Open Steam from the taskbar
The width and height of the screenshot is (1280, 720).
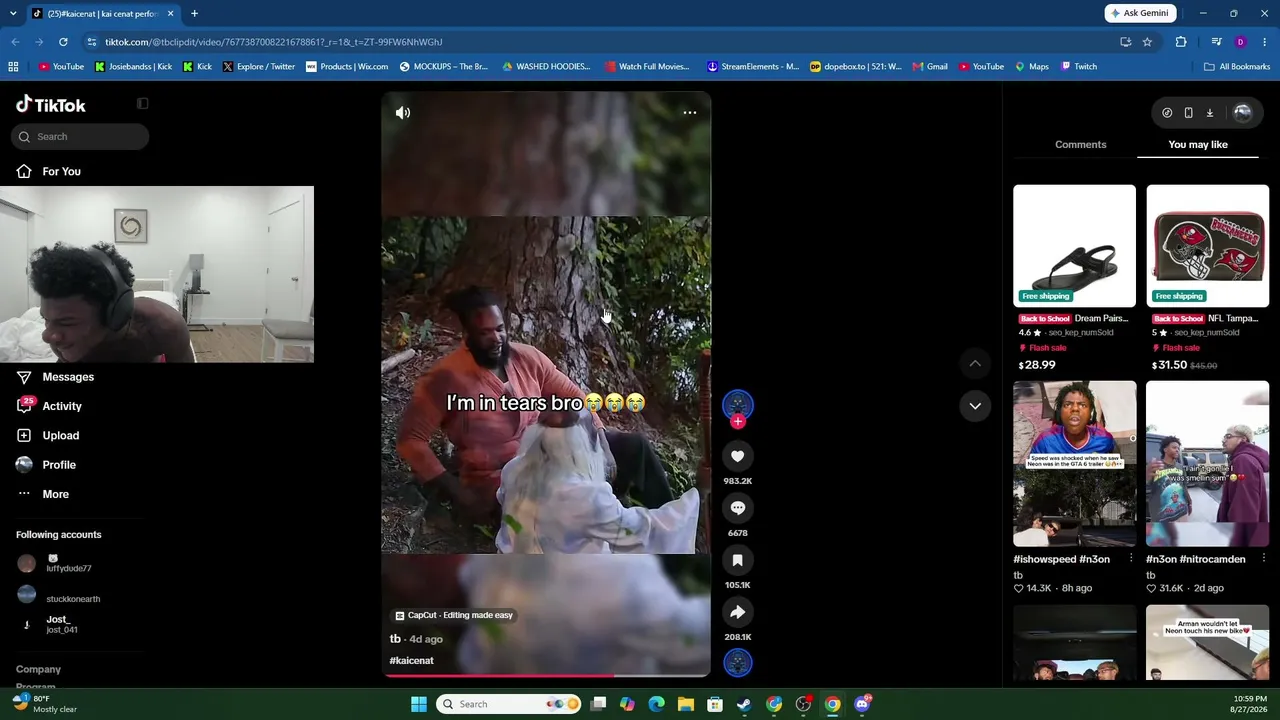[744, 704]
